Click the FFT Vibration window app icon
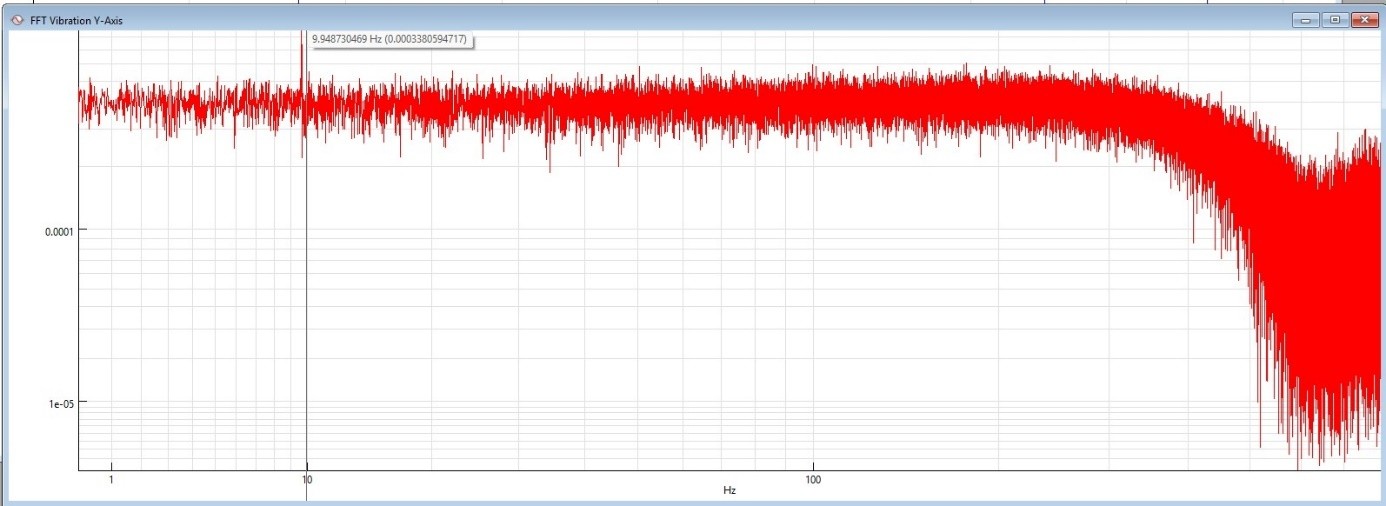The image size is (1386, 506). point(17,20)
